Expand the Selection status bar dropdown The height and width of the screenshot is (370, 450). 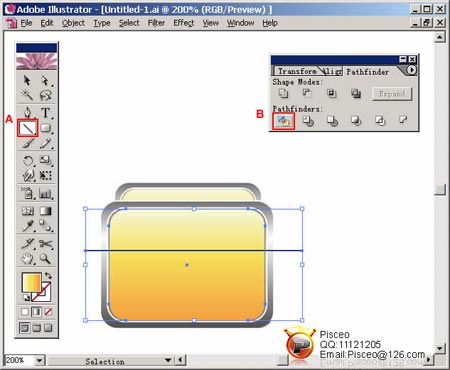tap(168, 360)
